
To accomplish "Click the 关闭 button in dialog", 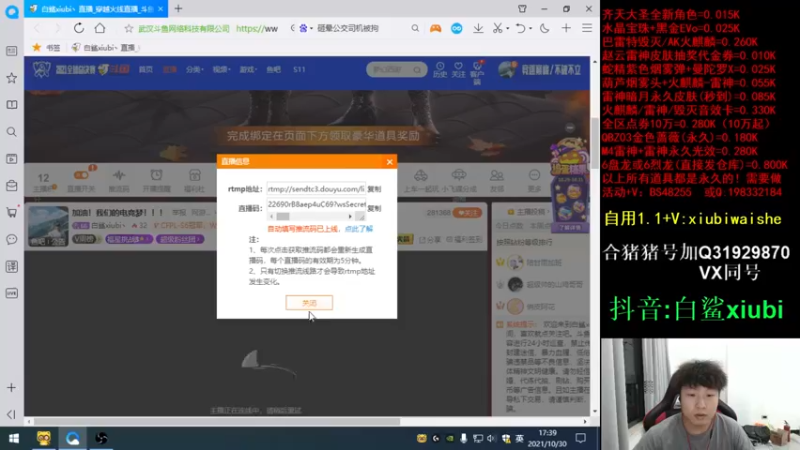I will tap(309, 303).
